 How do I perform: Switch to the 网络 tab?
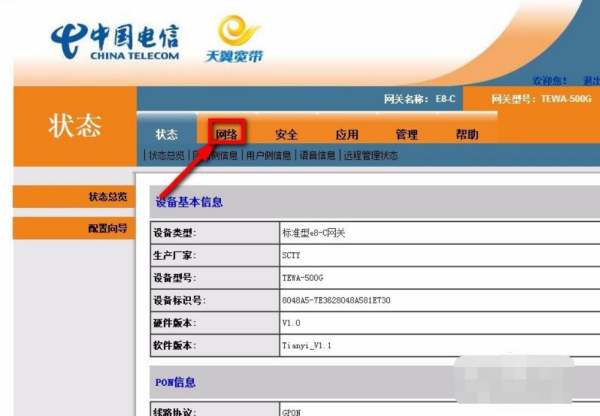[227, 134]
